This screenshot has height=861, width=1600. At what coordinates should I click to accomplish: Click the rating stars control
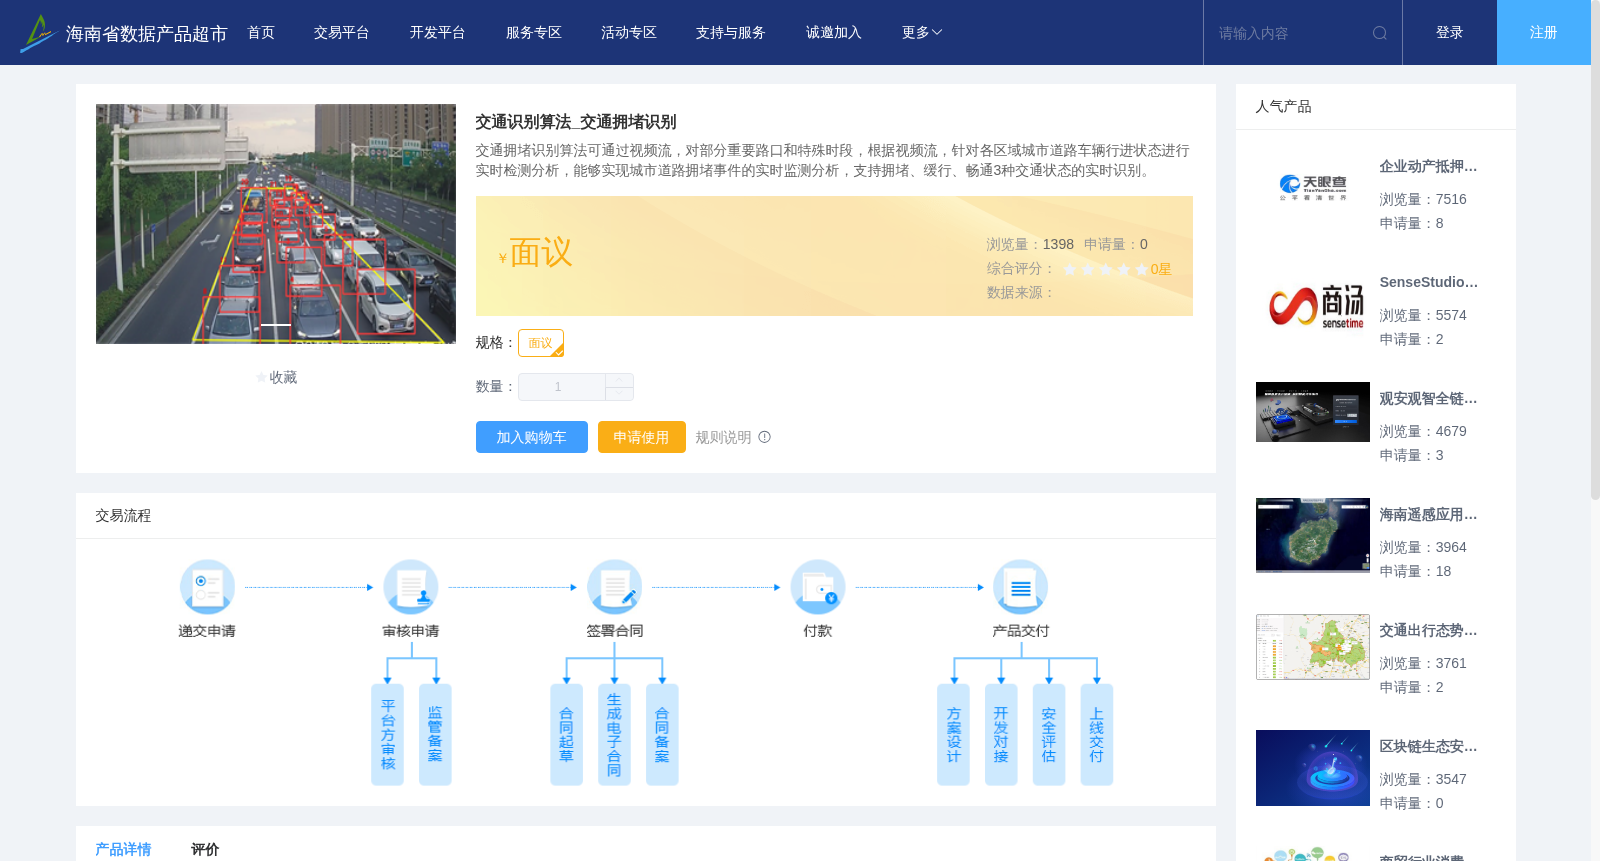1105,269
